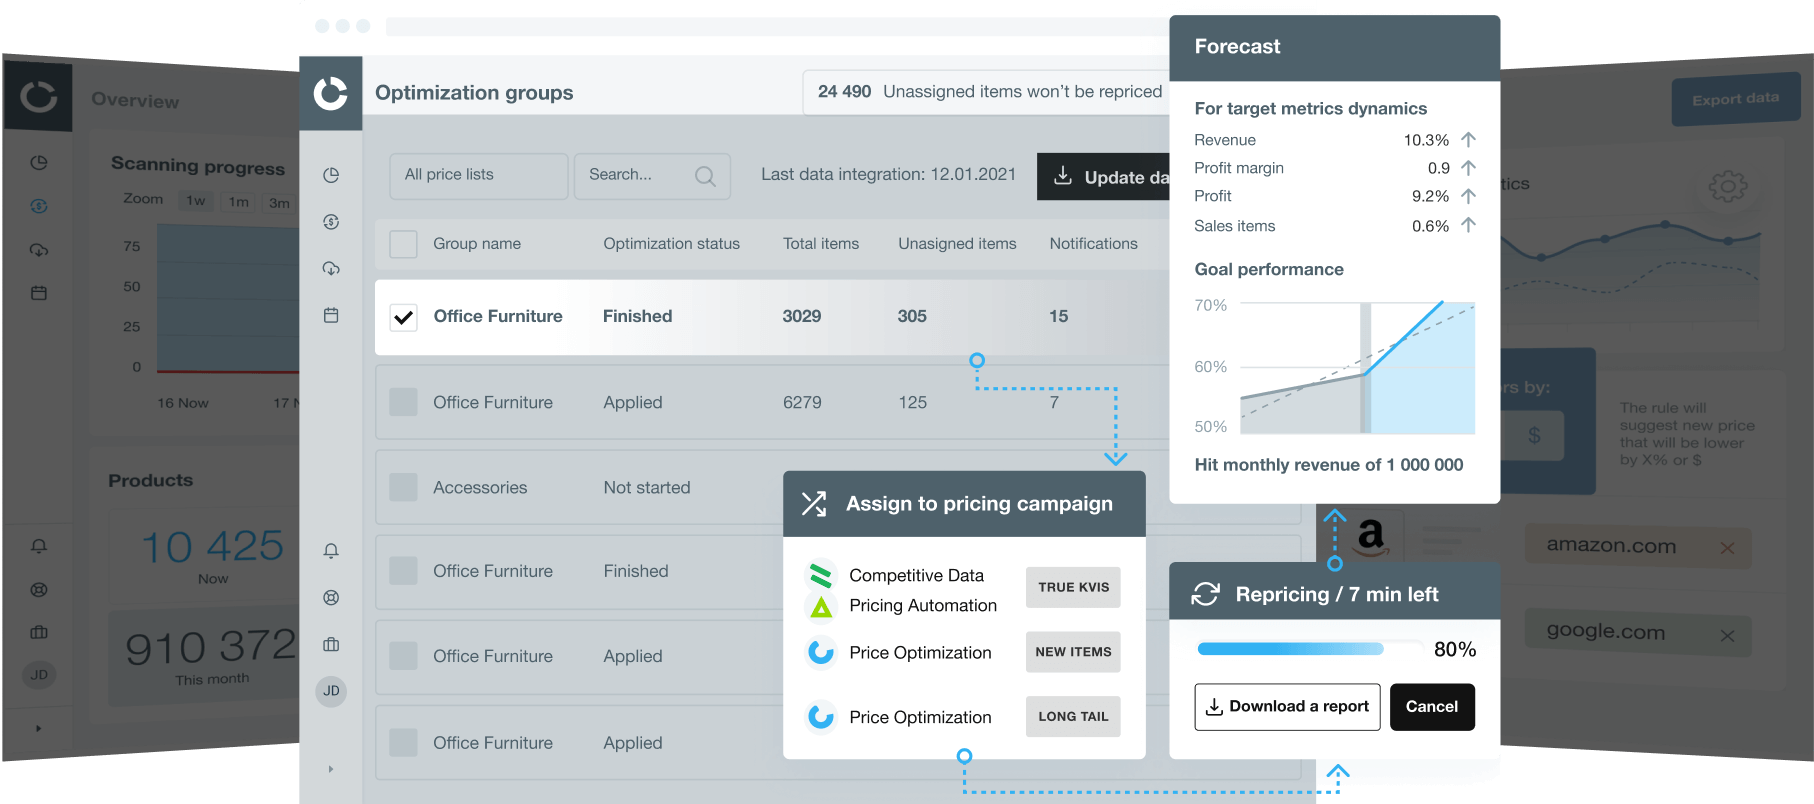
Task: Click the search magnifier icon
Action: [x=705, y=176]
